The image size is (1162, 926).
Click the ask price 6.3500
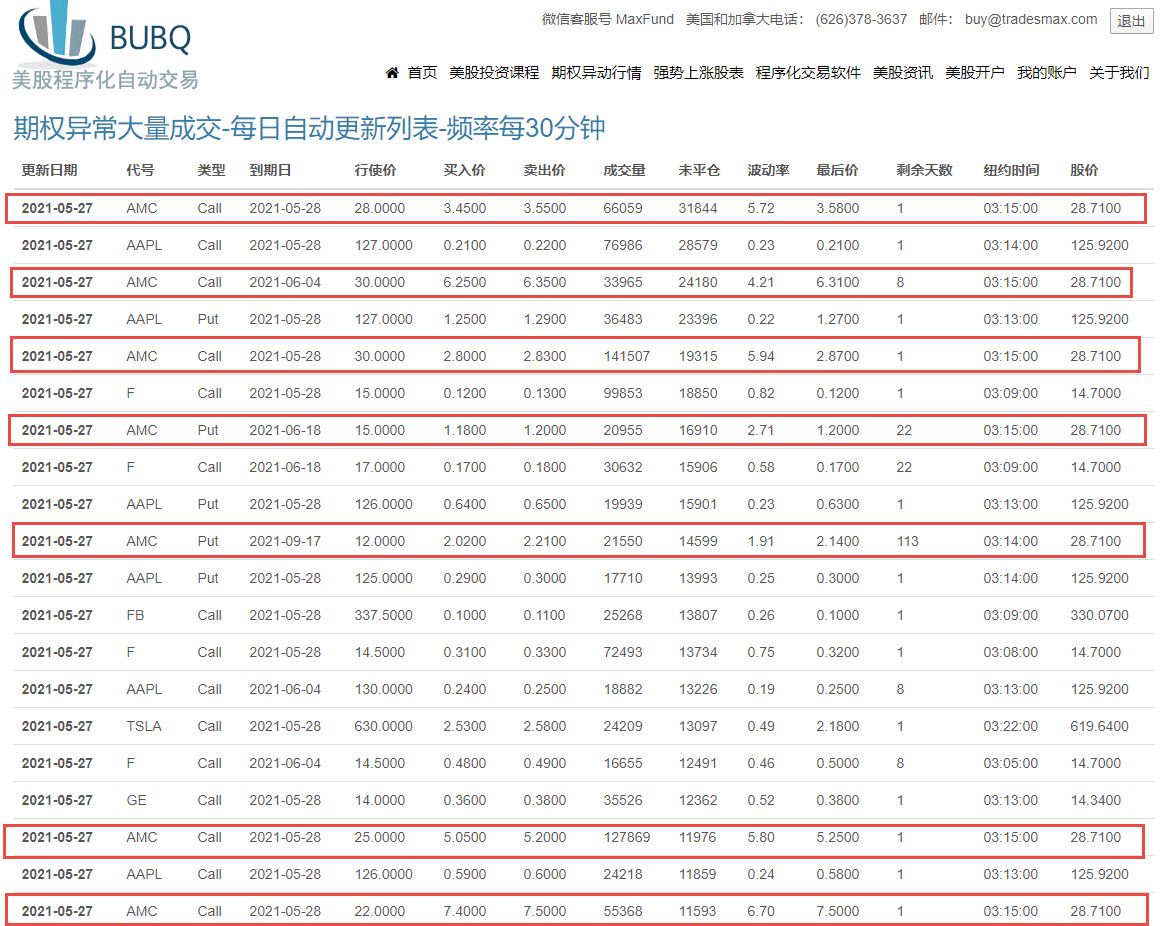point(545,283)
